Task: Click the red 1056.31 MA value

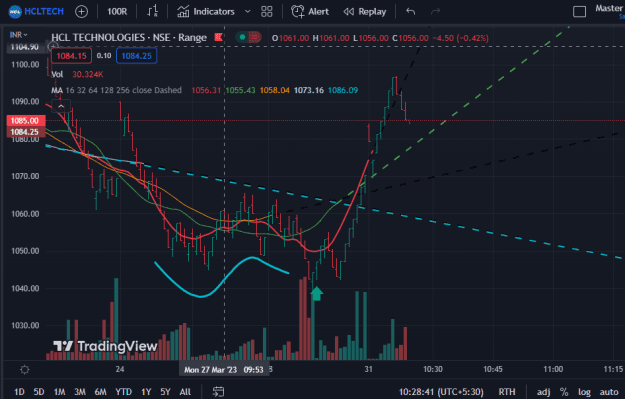Action: 206,90
